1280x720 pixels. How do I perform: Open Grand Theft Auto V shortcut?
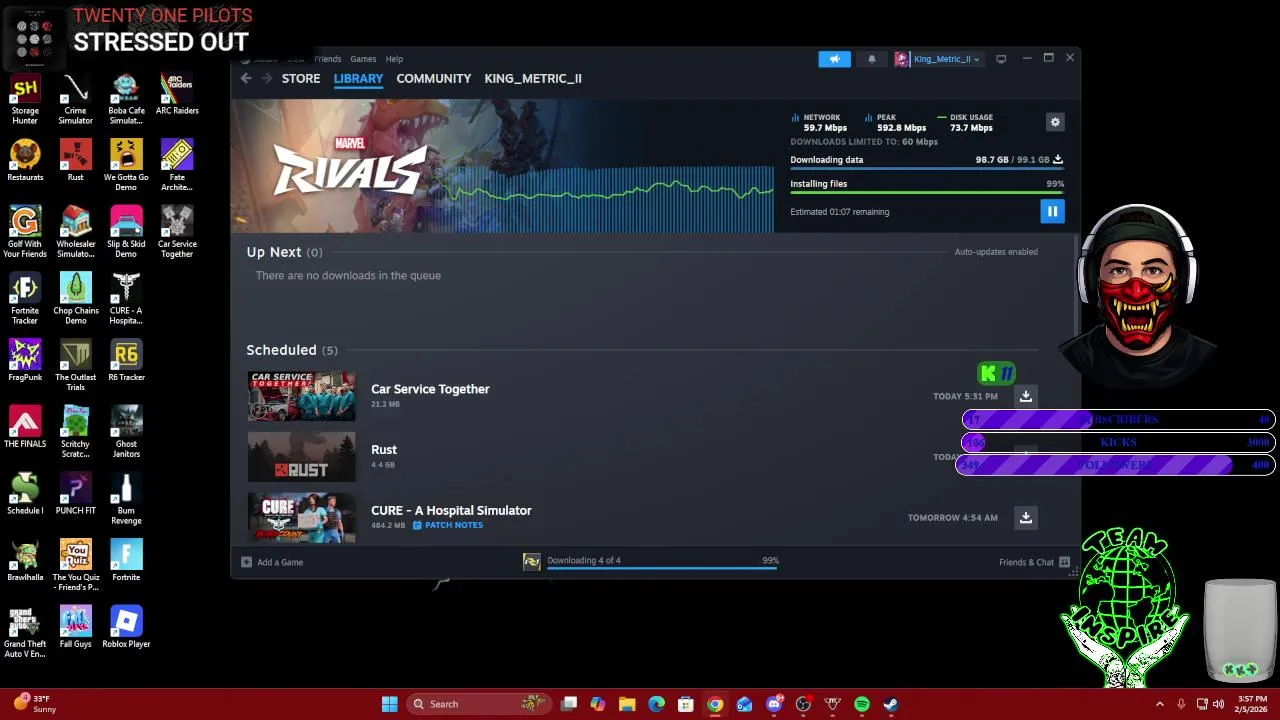click(x=25, y=632)
